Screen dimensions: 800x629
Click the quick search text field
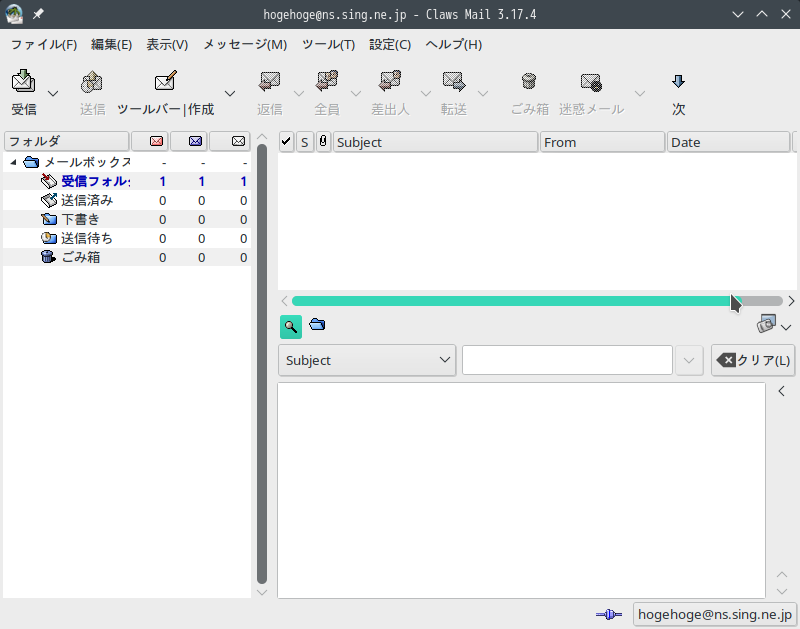tap(567, 360)
